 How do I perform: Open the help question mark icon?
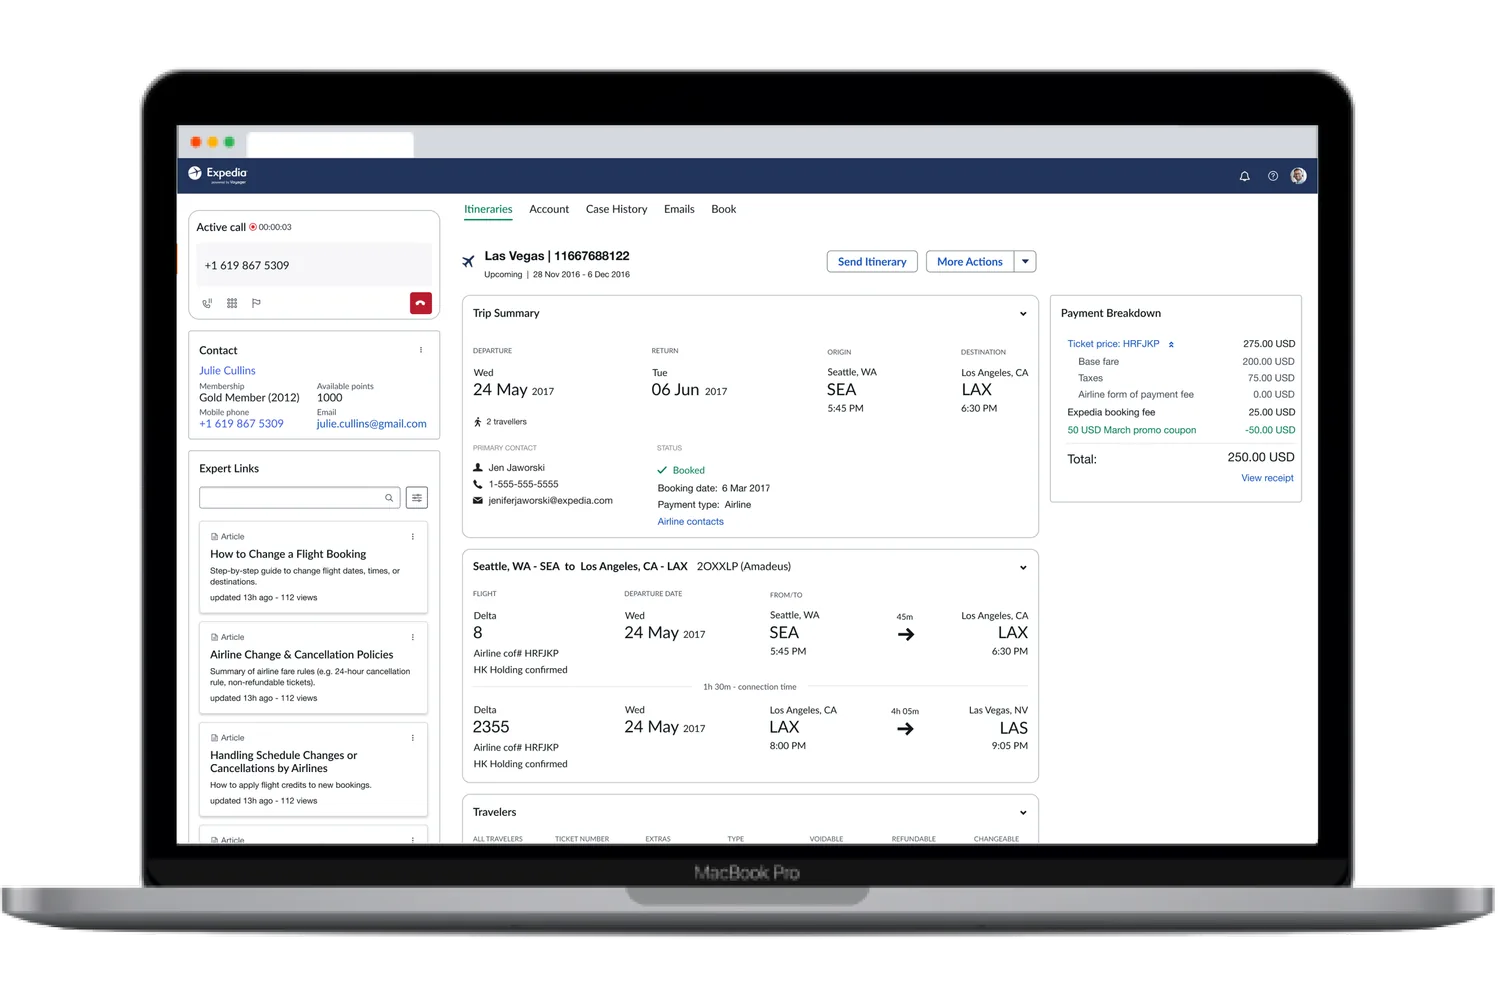coord(1272,176)
